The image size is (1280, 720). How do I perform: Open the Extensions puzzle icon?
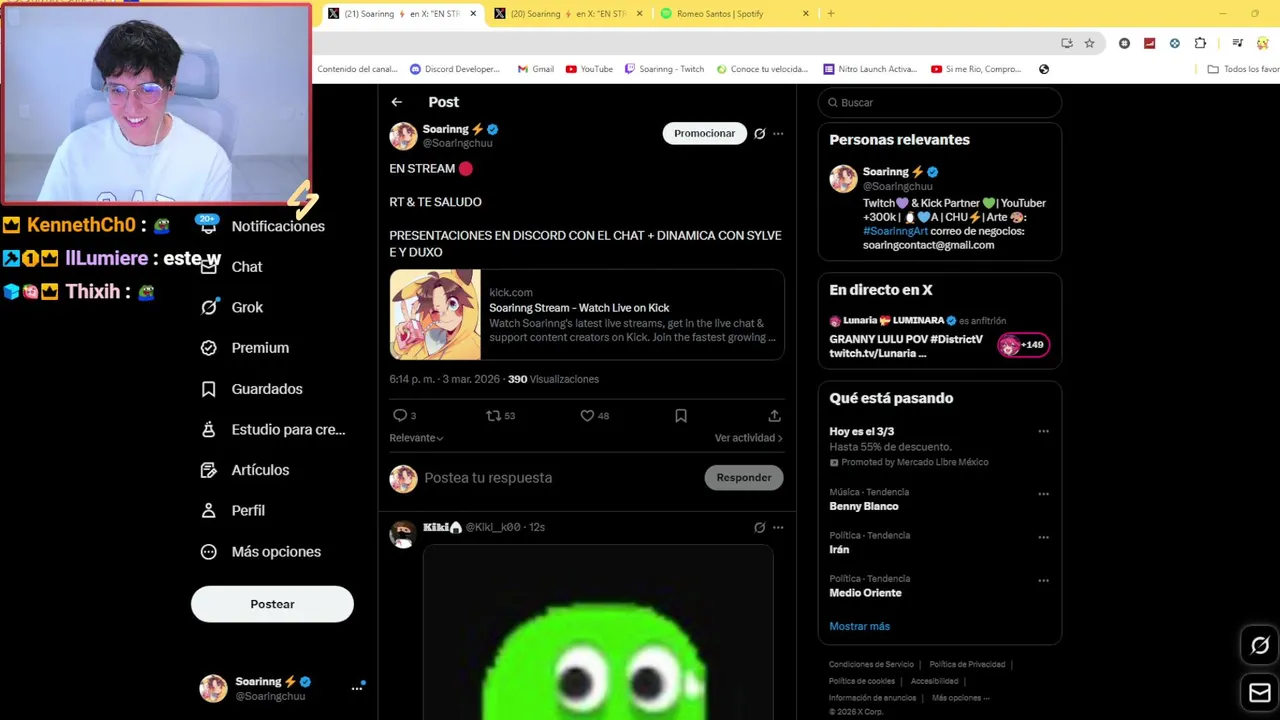[x=1200, y=43]
